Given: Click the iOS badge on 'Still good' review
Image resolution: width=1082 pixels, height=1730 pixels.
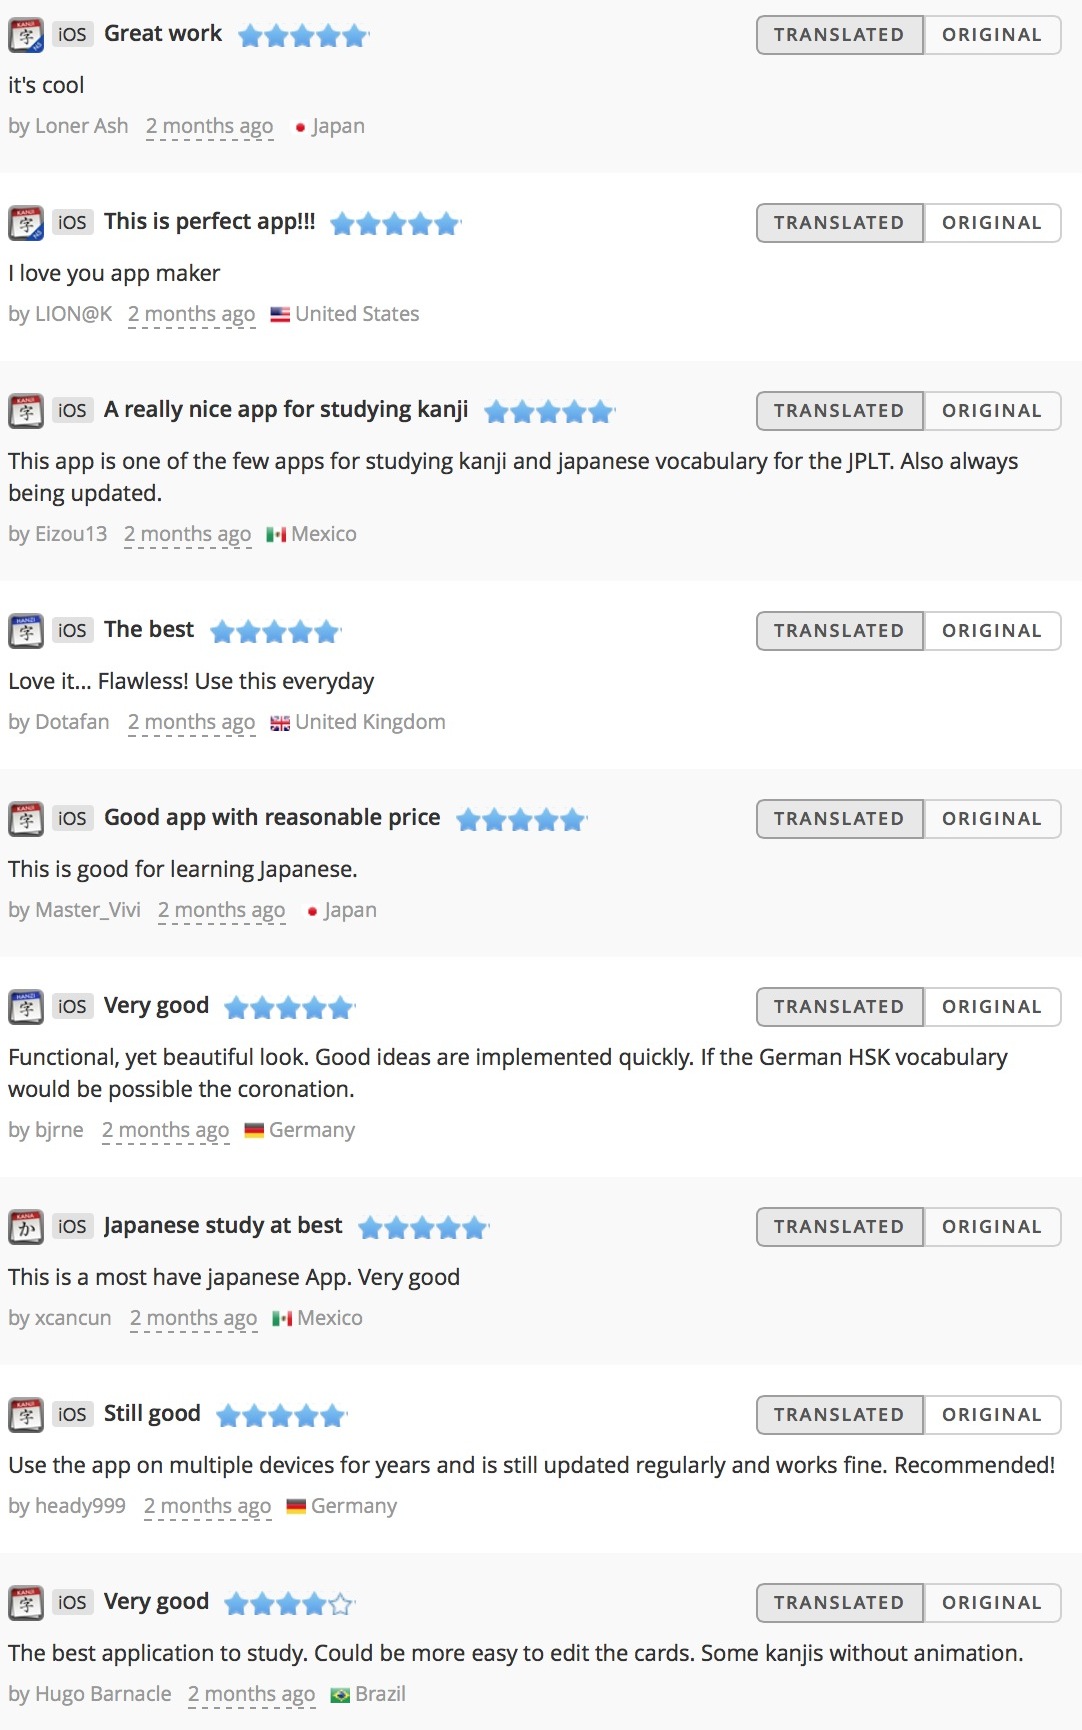Looking at the screenshot, I should 72,1414.
